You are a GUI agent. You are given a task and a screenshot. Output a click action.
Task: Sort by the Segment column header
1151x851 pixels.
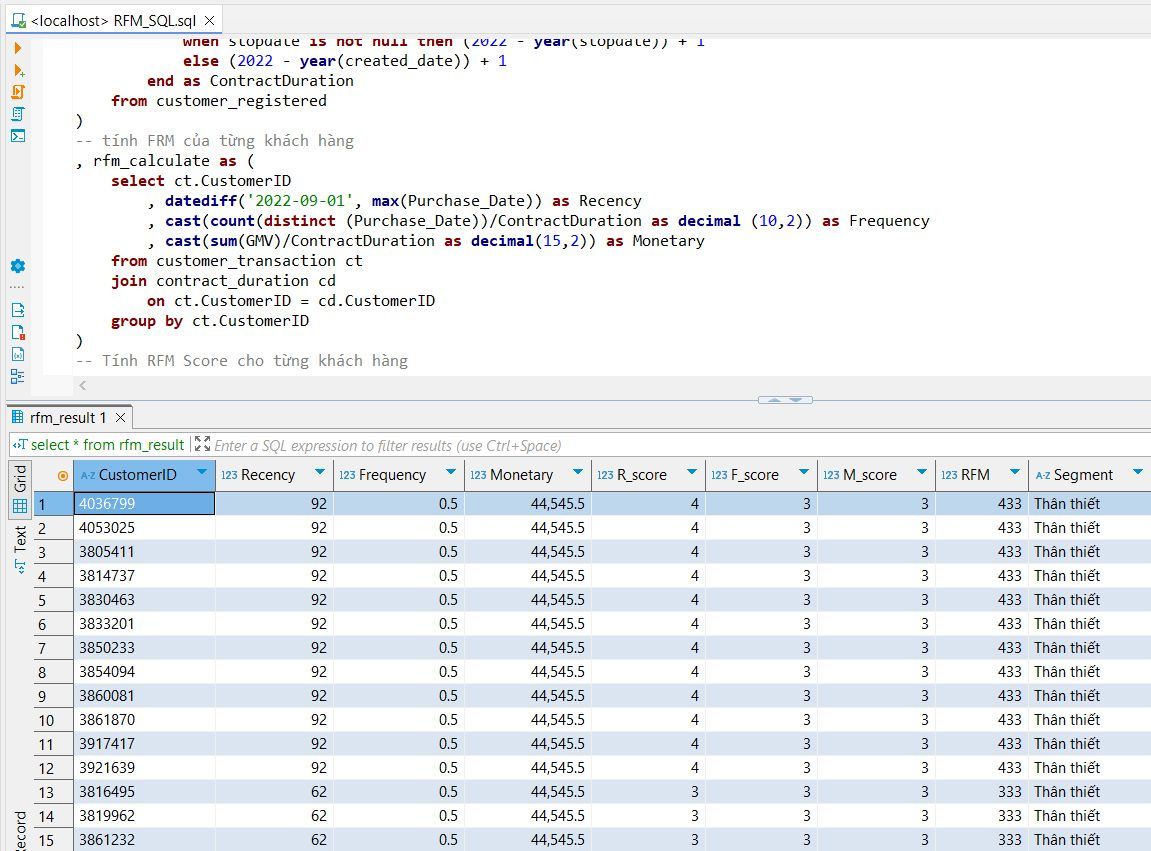(1083, 475)
